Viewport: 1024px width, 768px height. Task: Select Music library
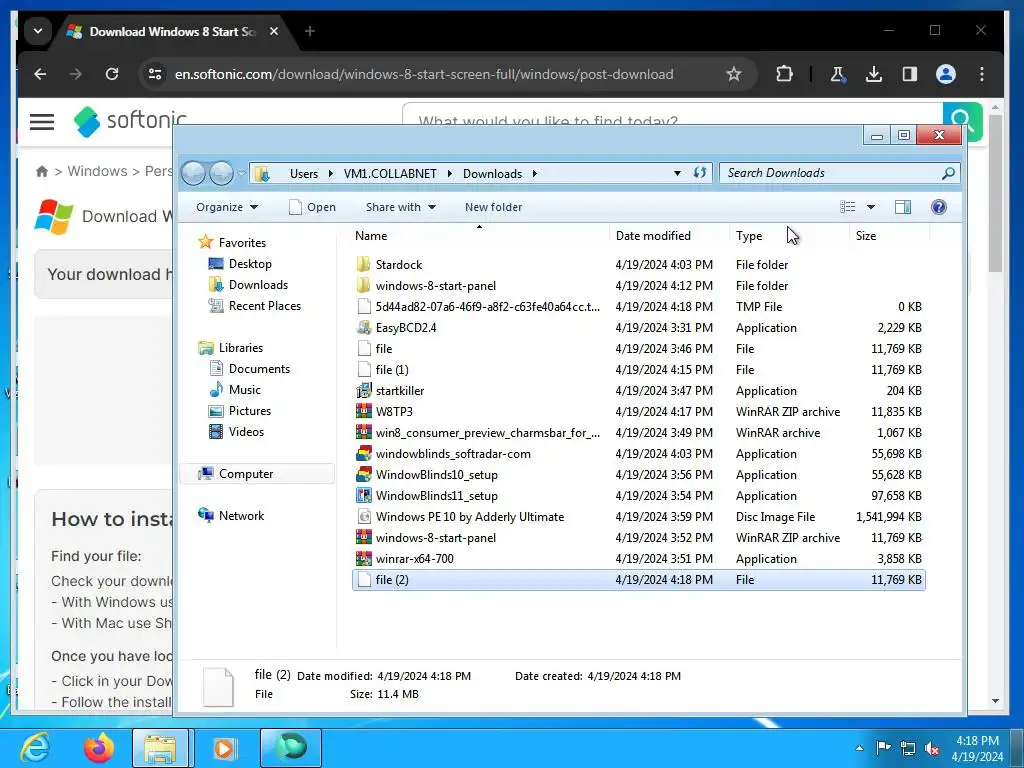click(235, 390)
